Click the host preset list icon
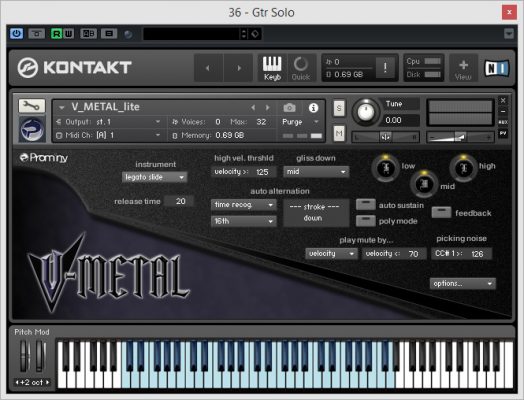 [109, 34]
